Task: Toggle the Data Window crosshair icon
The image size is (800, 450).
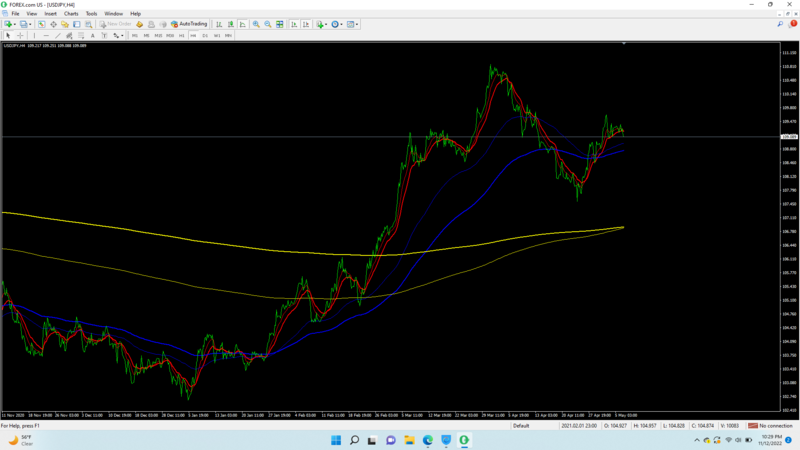Action: point(53,24)
